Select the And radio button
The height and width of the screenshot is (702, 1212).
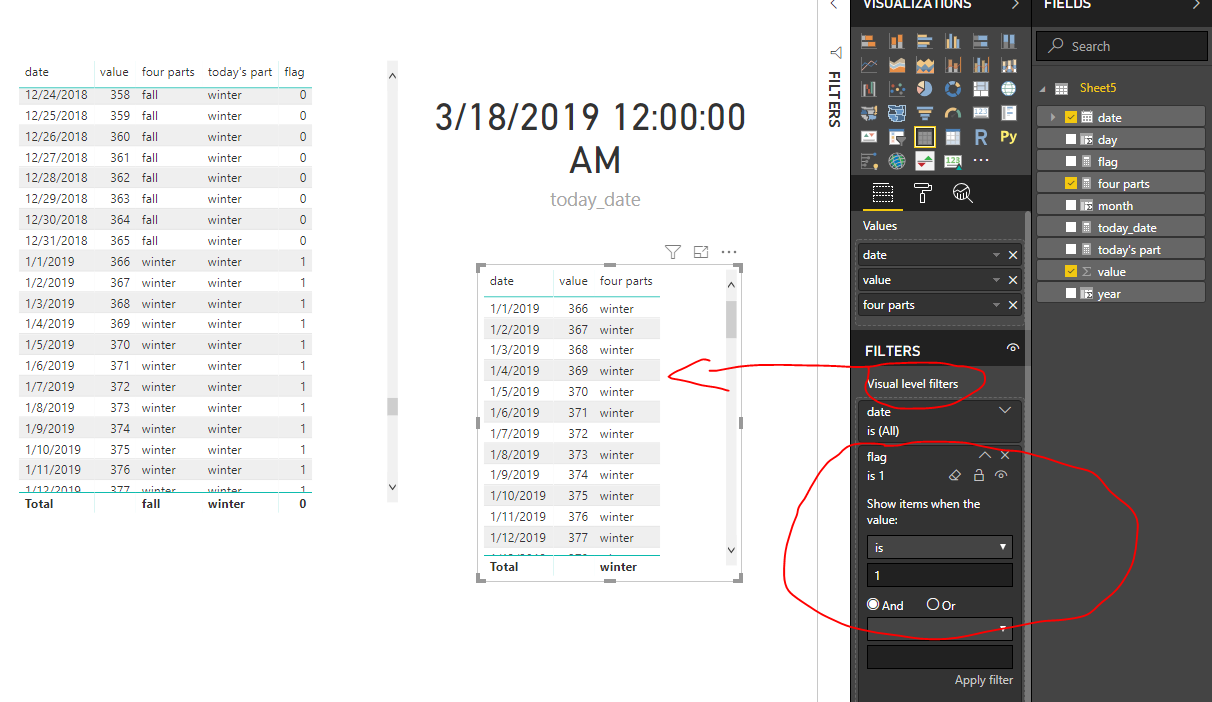(x=873, y=604)
